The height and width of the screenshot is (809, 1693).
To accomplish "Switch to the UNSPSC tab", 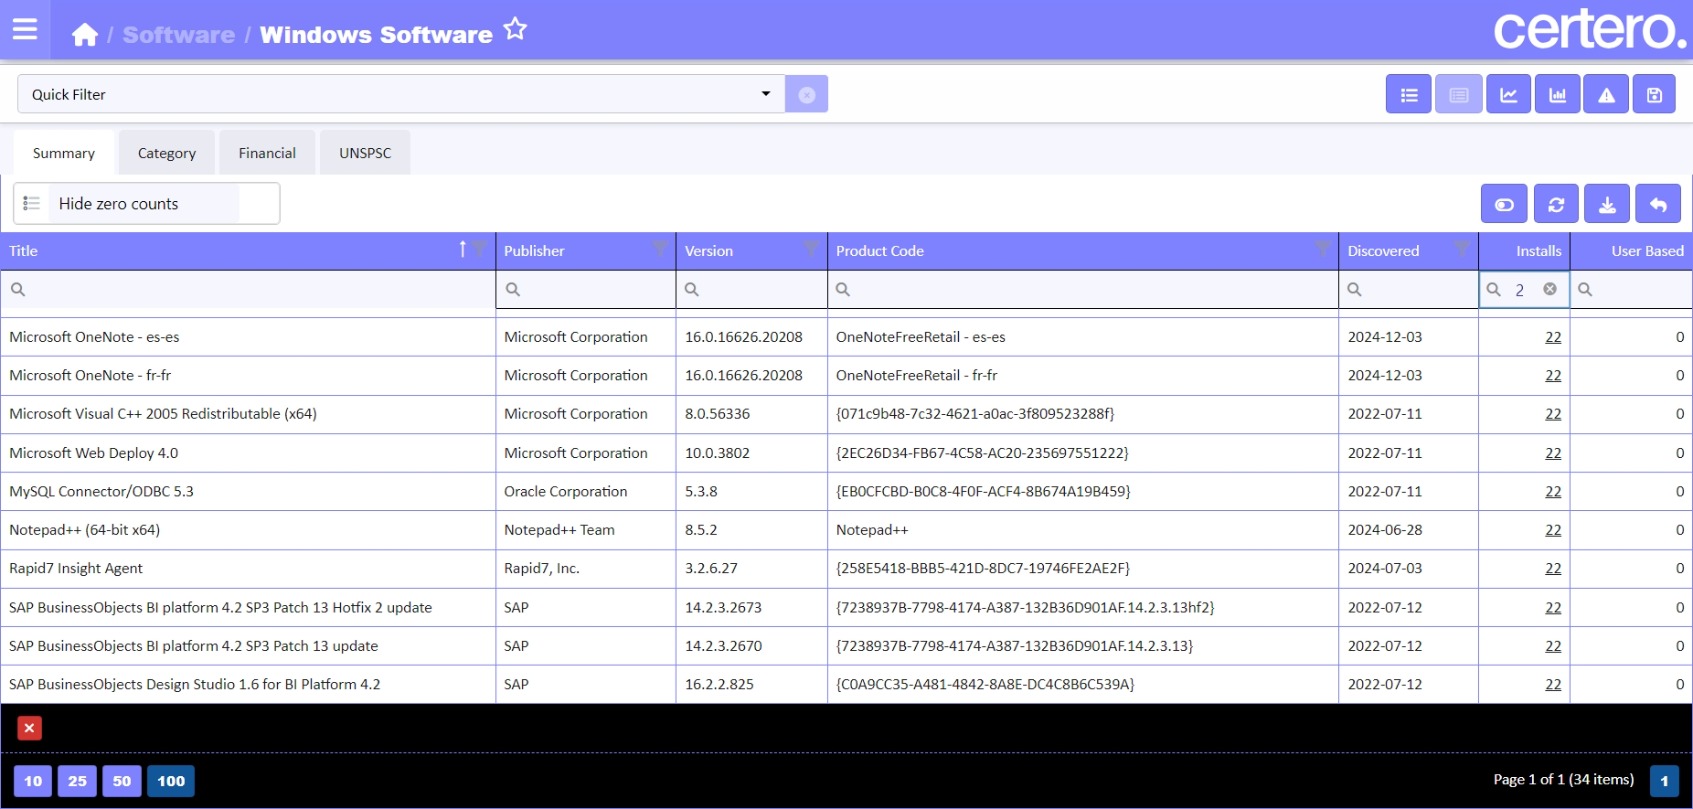I will [x=365, y=153].
